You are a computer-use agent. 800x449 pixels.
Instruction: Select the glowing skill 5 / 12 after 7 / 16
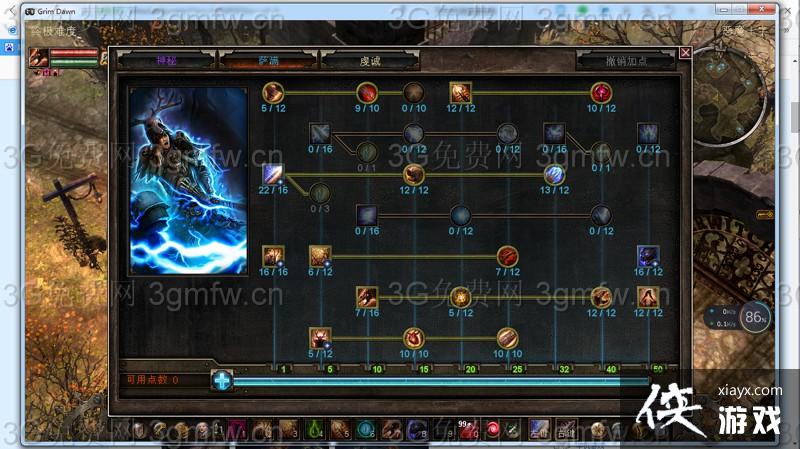click(x=461, y=297)
